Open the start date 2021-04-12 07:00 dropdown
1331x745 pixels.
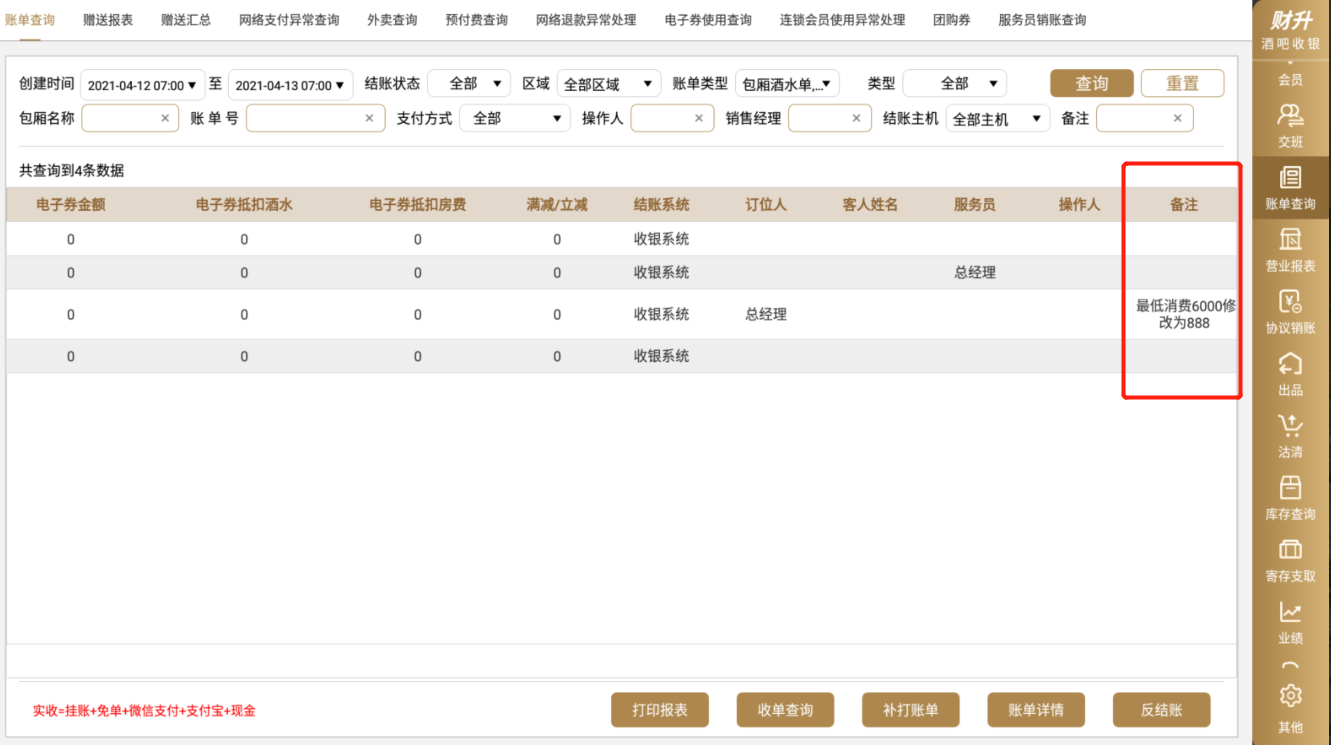point(142,85)
